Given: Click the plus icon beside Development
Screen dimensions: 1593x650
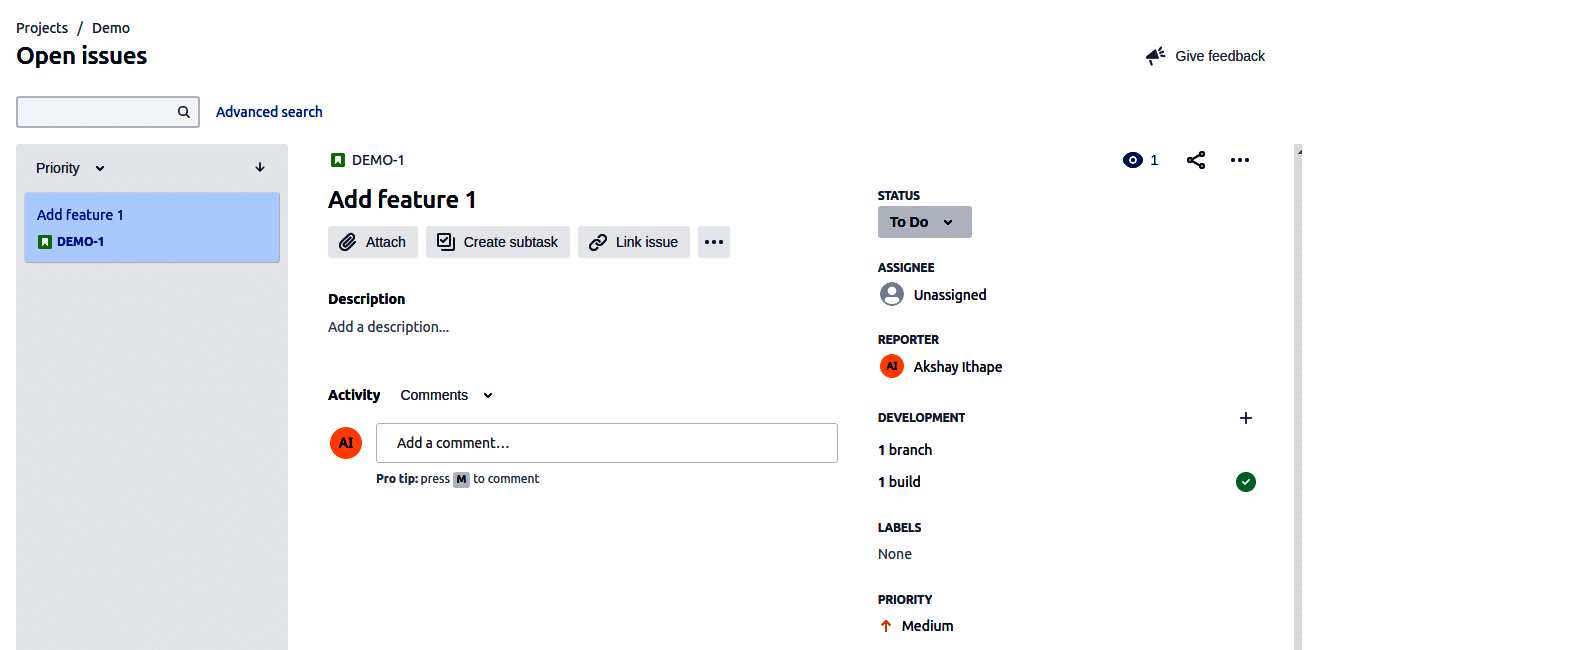Looking at the screenshot, I should point(1246,418).
